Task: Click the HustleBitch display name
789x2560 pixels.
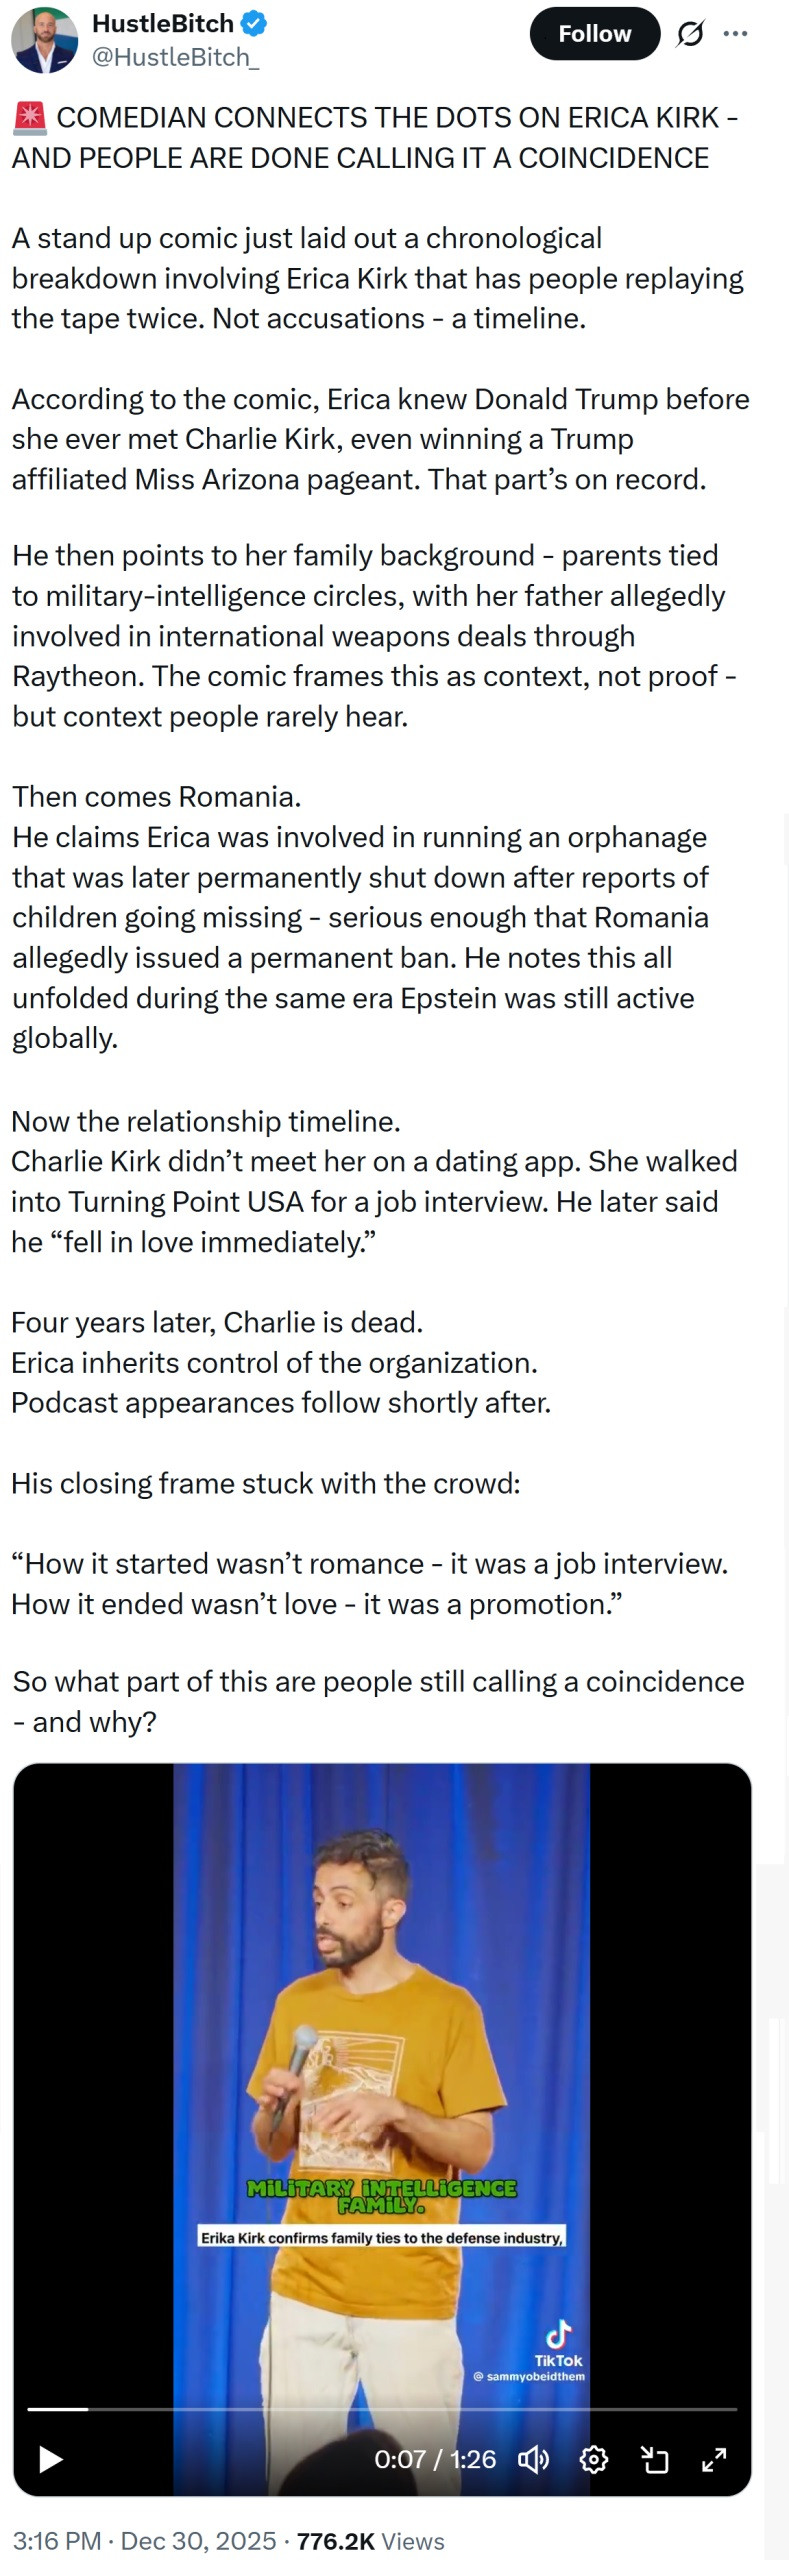Action: (x=162, y=23)
